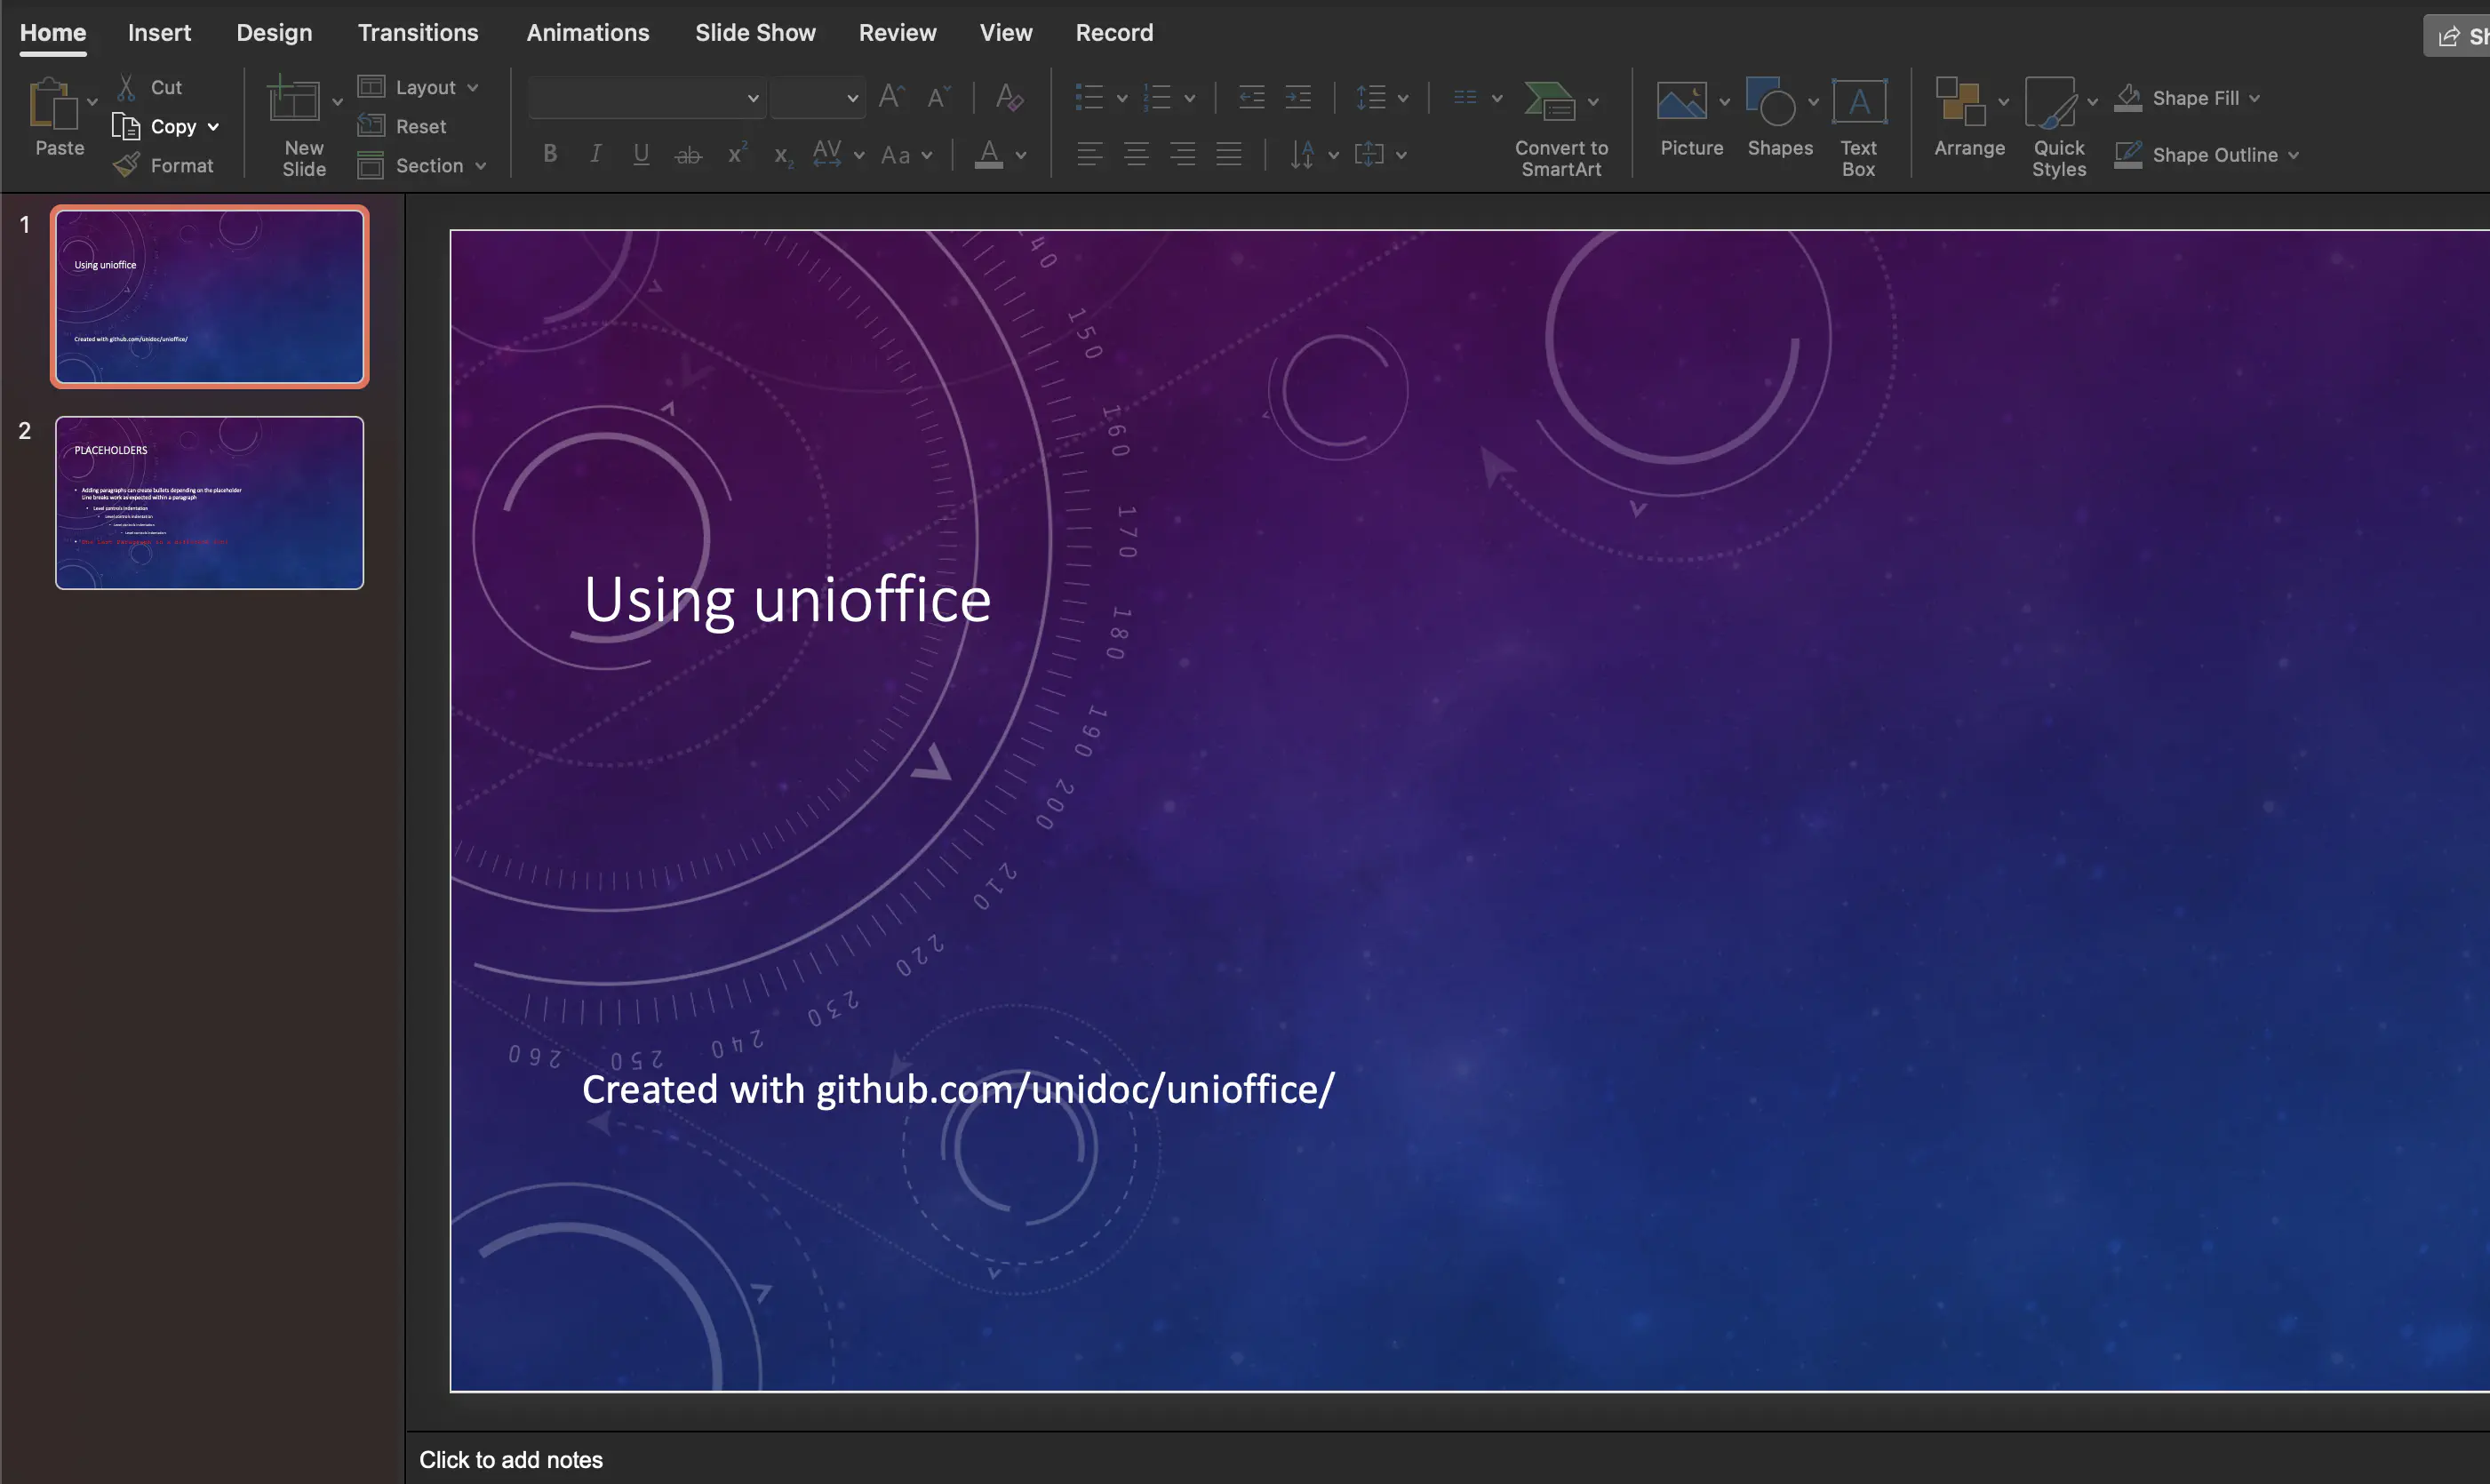
Task: Toggle Bold formatting
Action: tap(550, 154)
